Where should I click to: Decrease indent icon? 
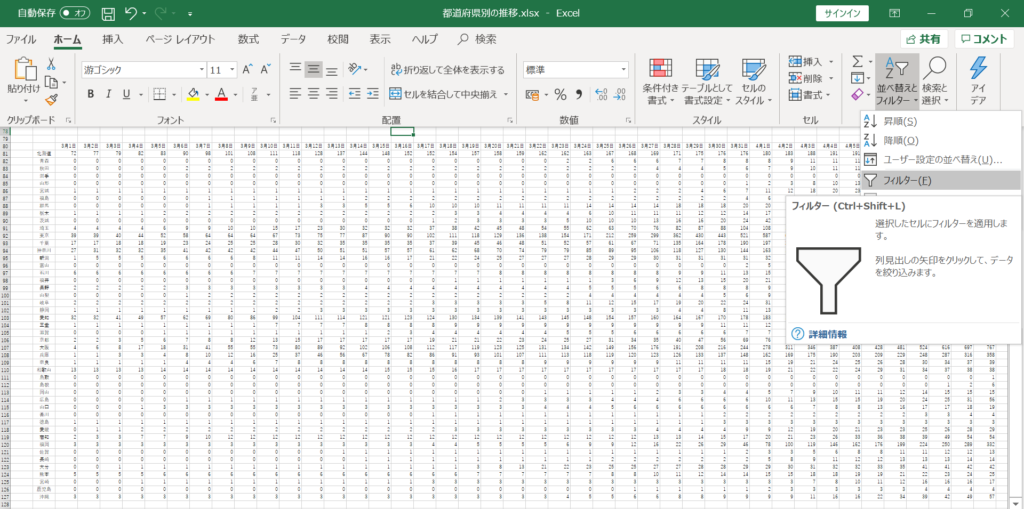click(355, 94)
